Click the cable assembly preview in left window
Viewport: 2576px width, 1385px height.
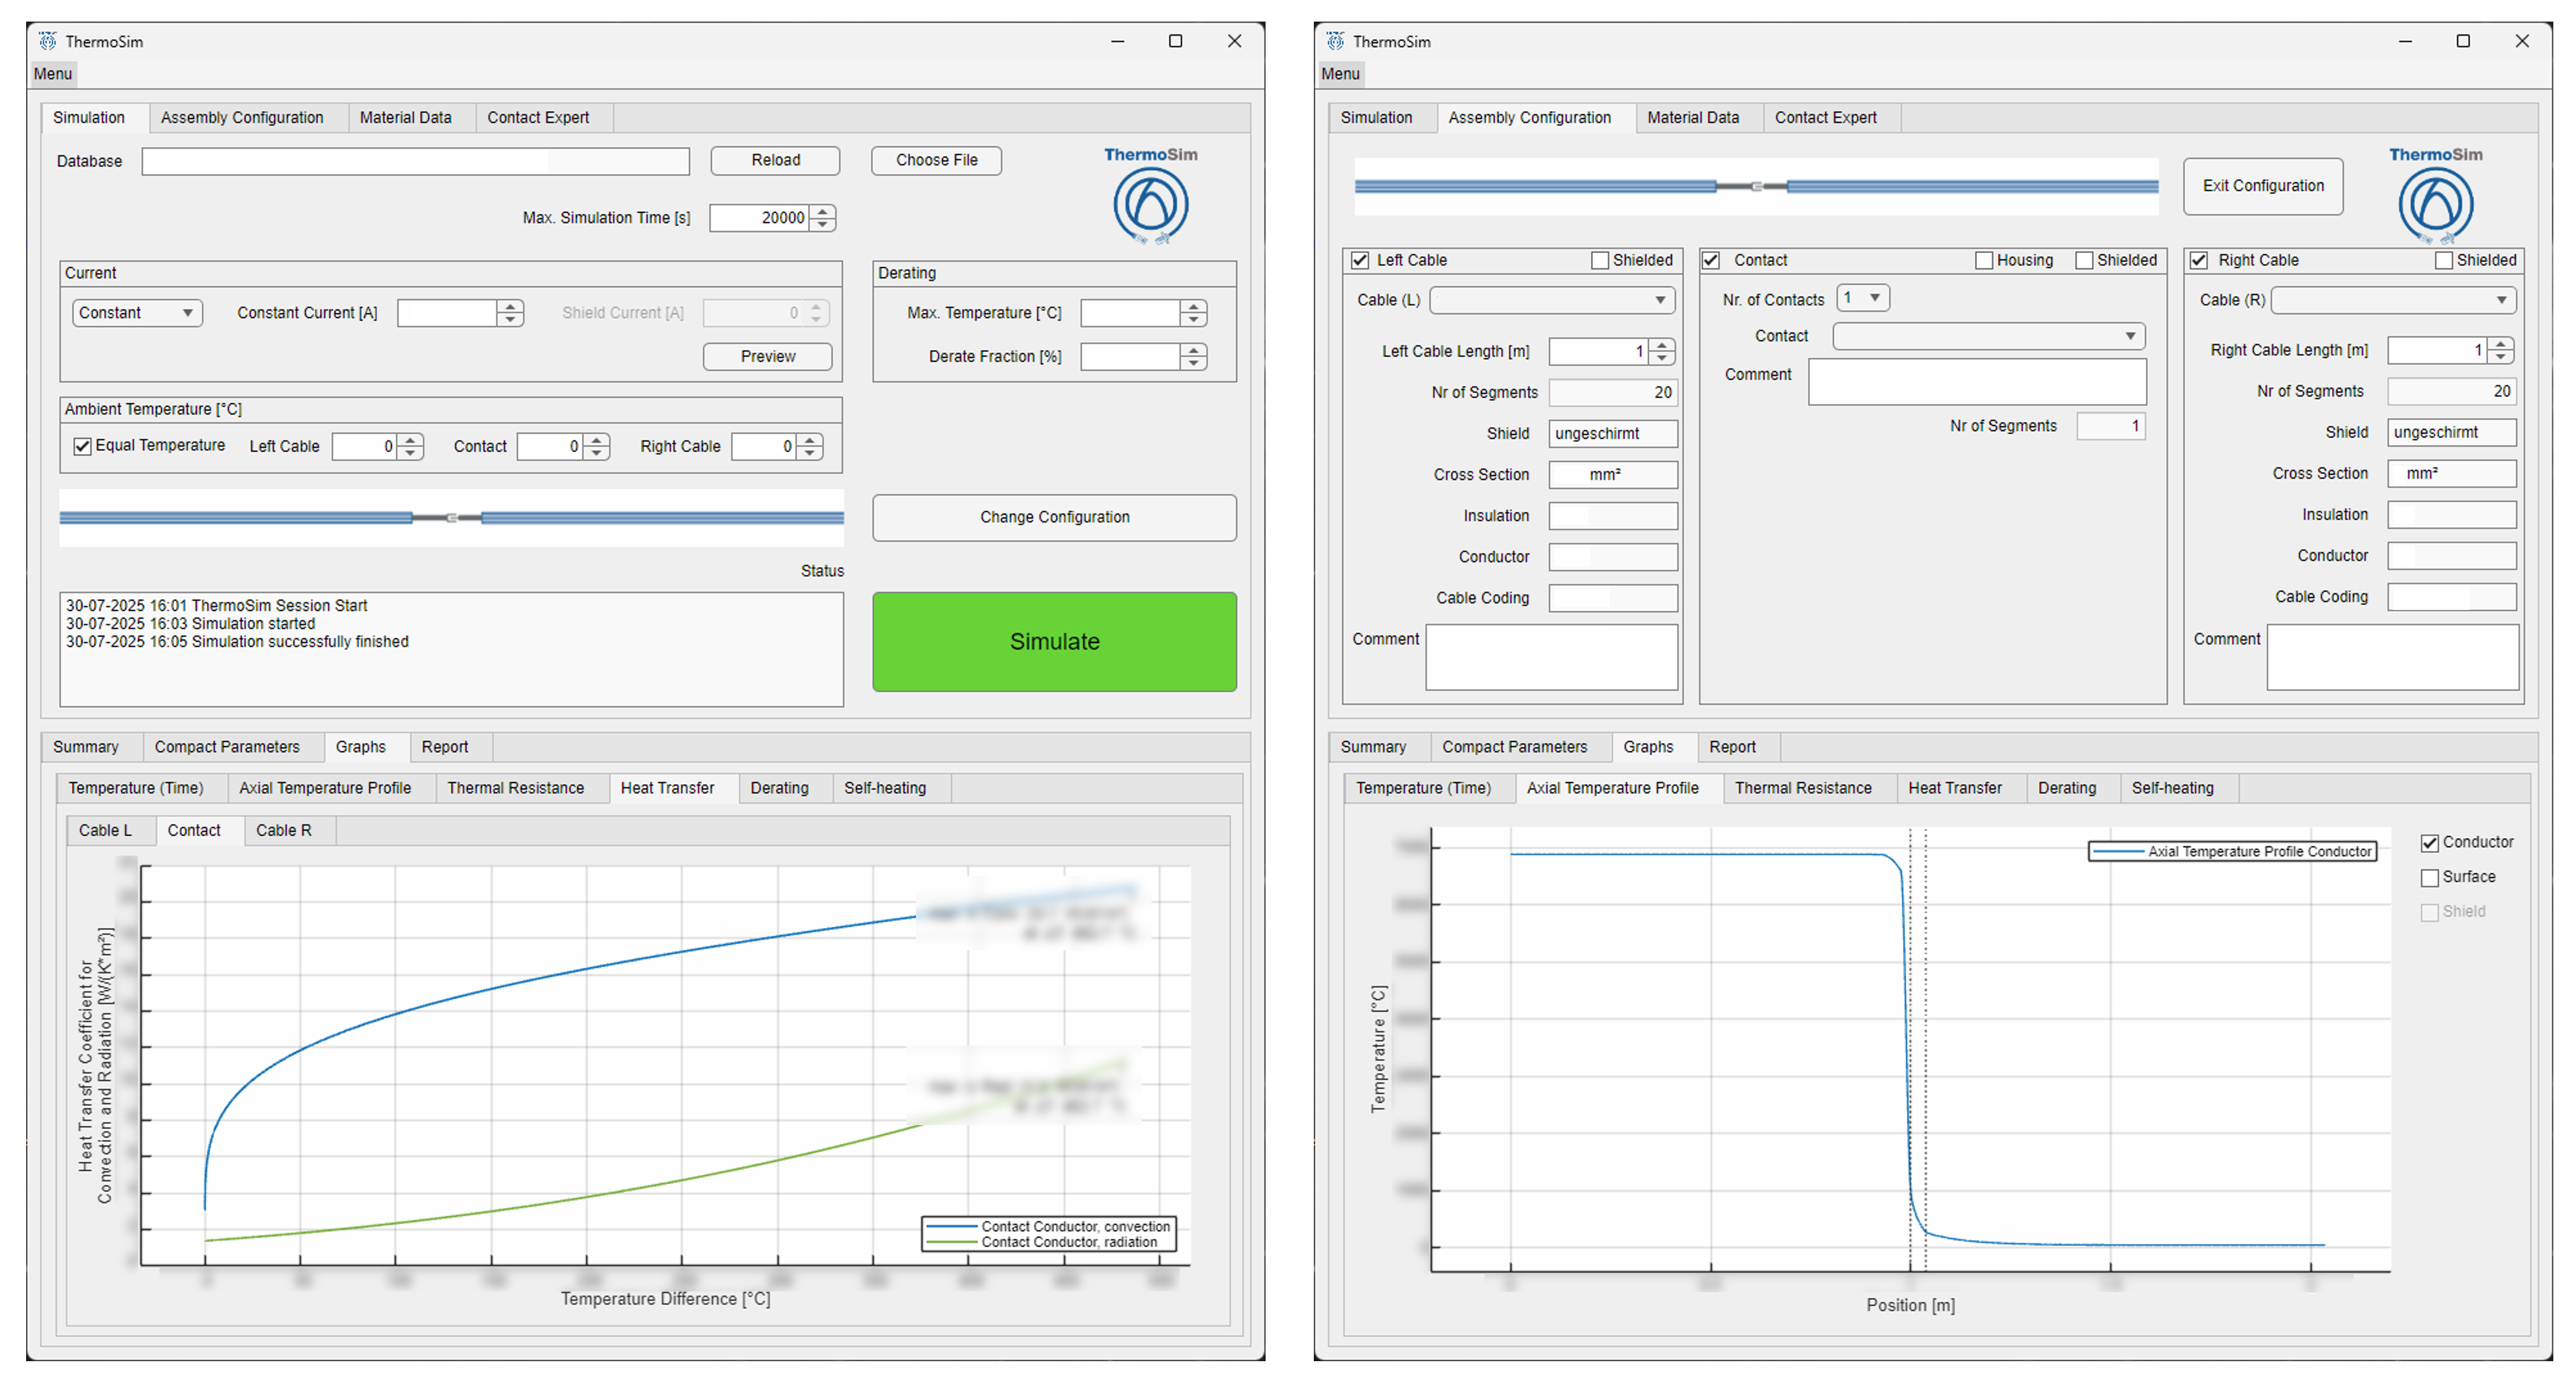tap(451, 518)
